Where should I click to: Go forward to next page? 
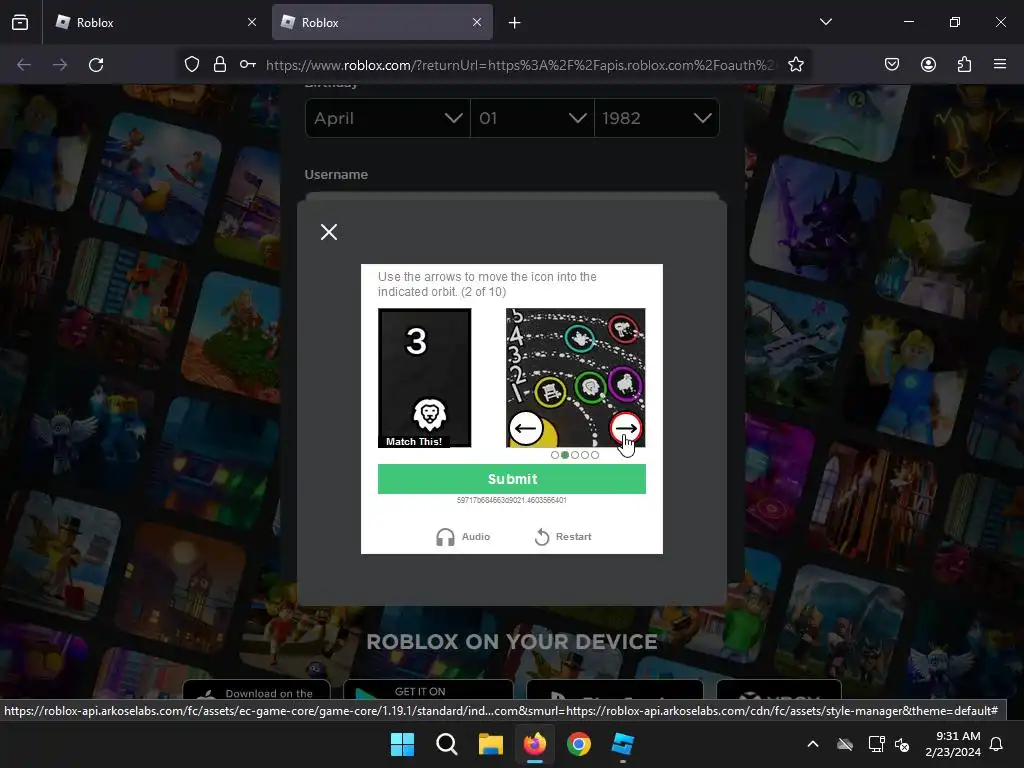(60, 65)
